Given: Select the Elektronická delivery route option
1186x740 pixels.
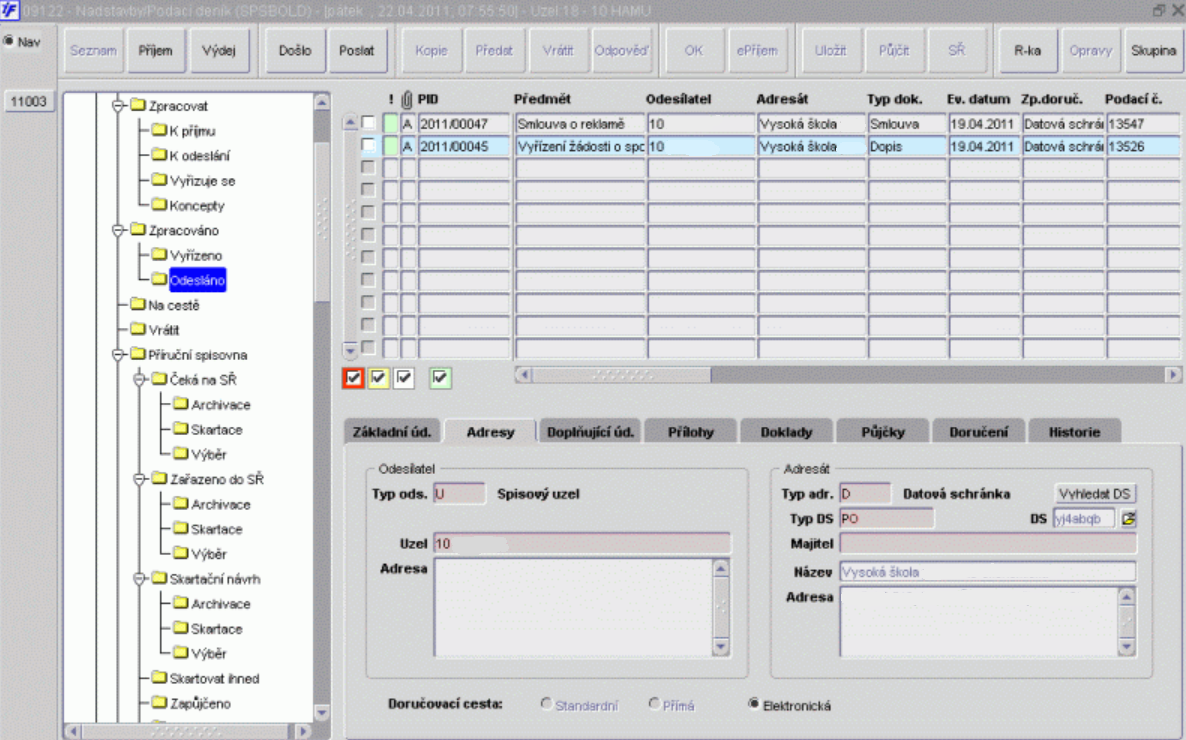Looking at the screenshot, I should click(x=753, y=704).
